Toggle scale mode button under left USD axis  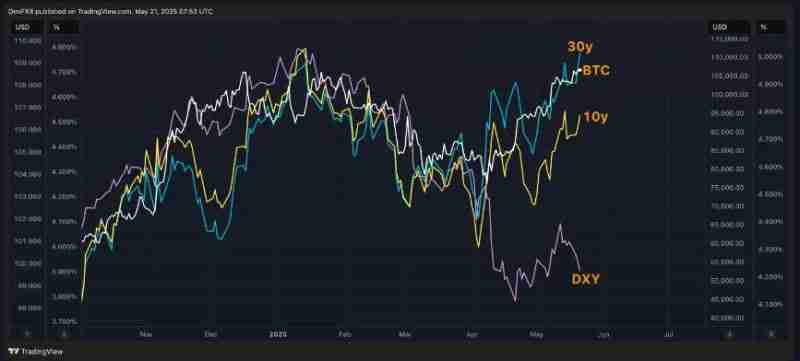click(x=27, y=334)
